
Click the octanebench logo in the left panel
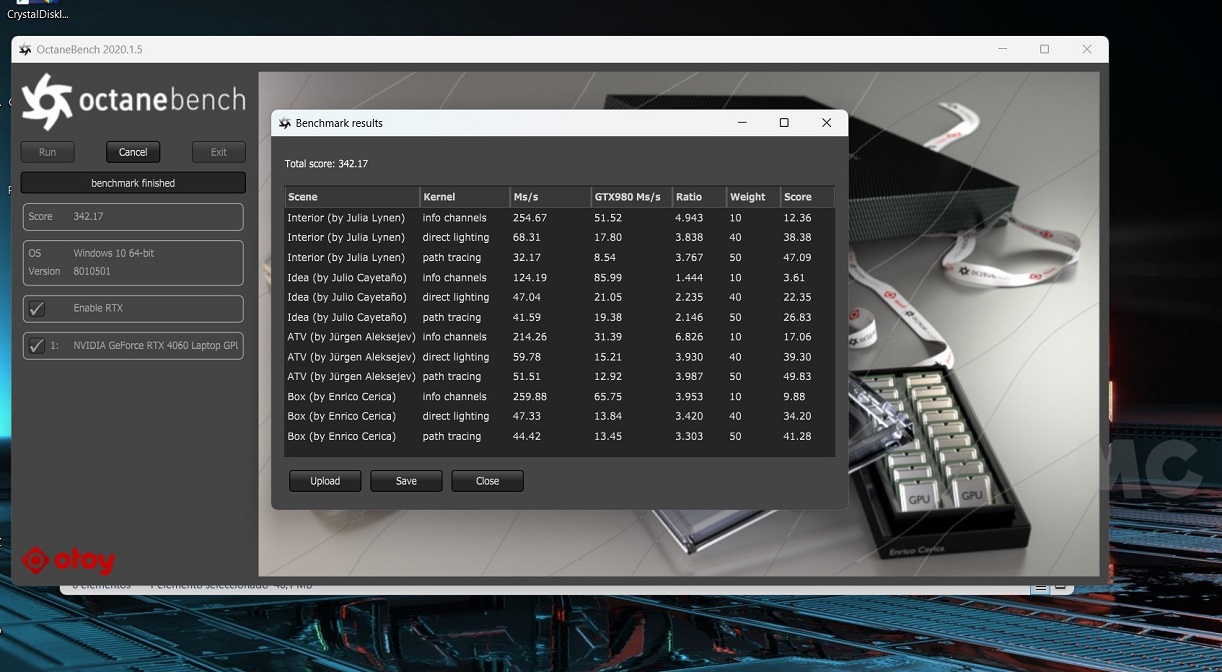click(x=133, y=101)
